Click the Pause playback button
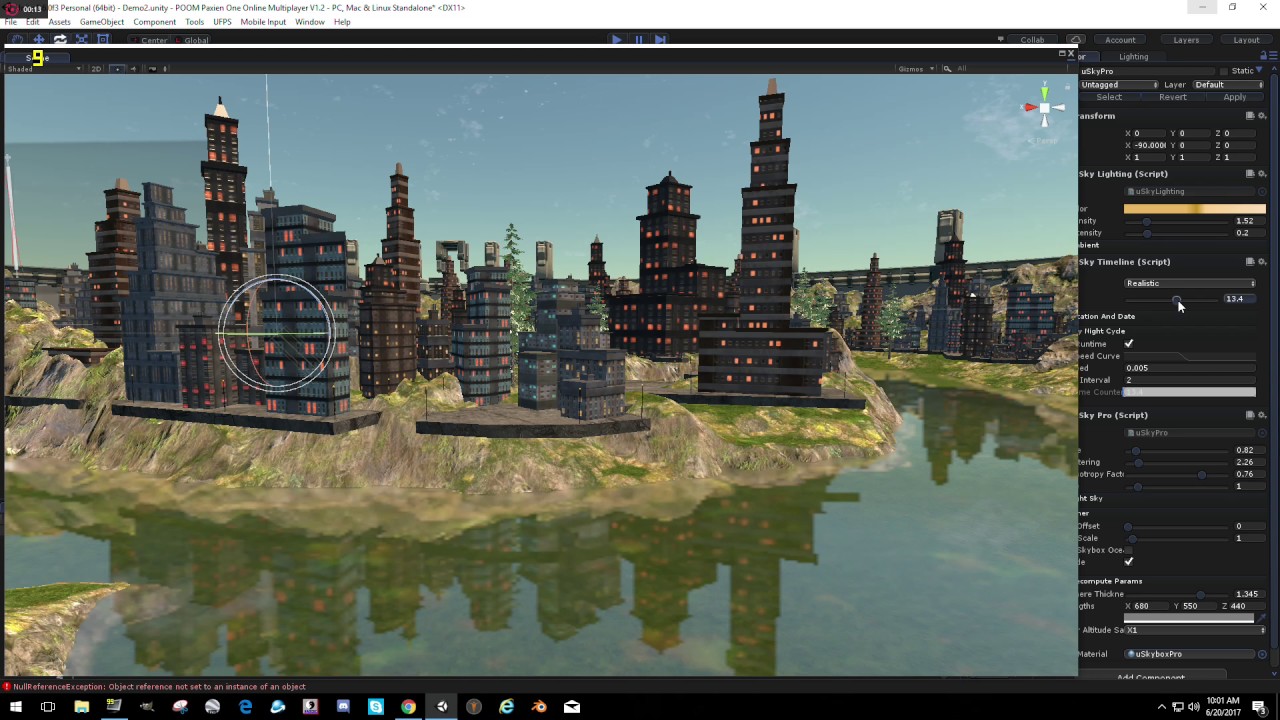 [x=639, y=40]
